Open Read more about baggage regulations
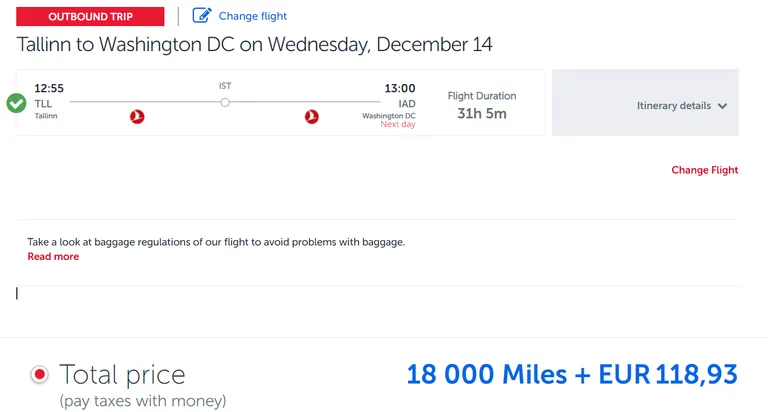Viewport: 768px width, 412px height. pos(53,257)
